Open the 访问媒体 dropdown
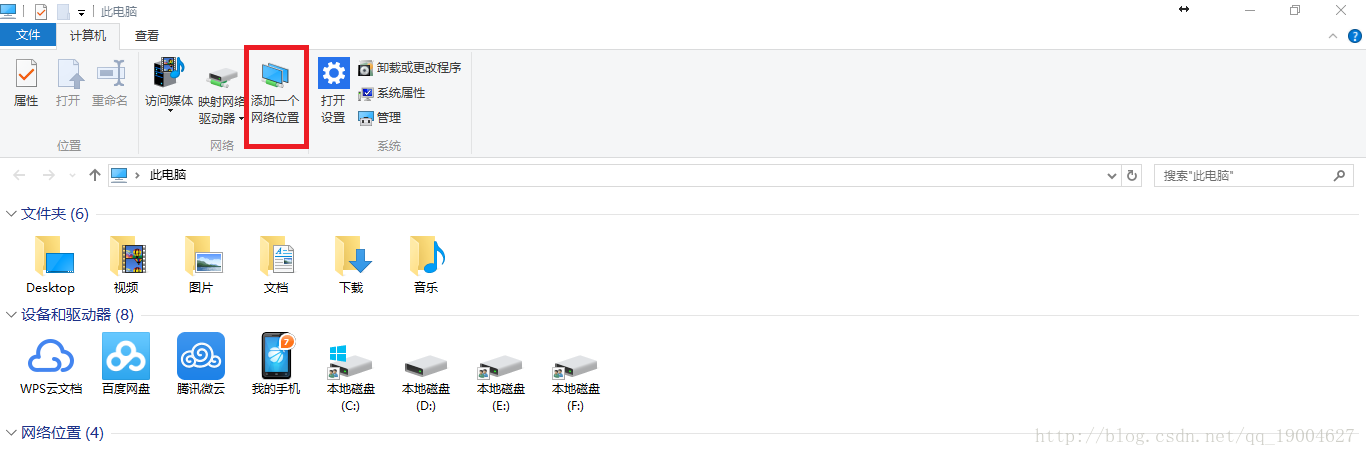The height and width of the screenshot is (456, 1366). point(169,86)
